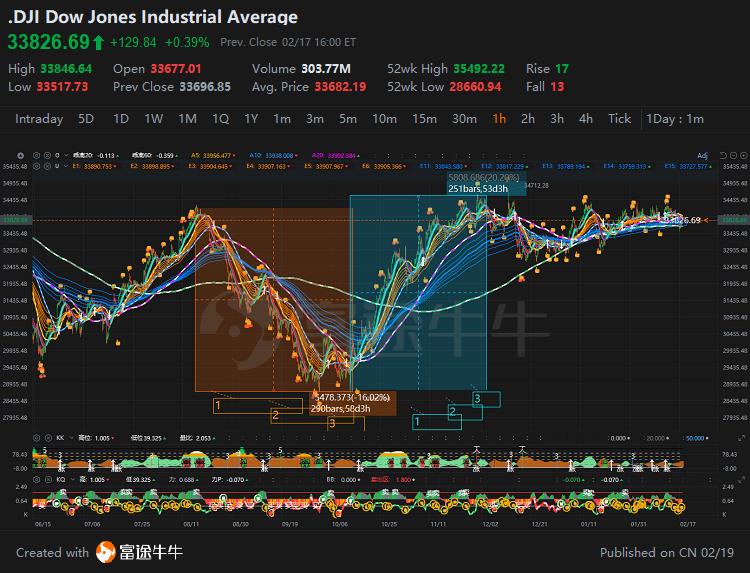Select the 5D timeframe tab
The image size is (750, 573).
86,119
